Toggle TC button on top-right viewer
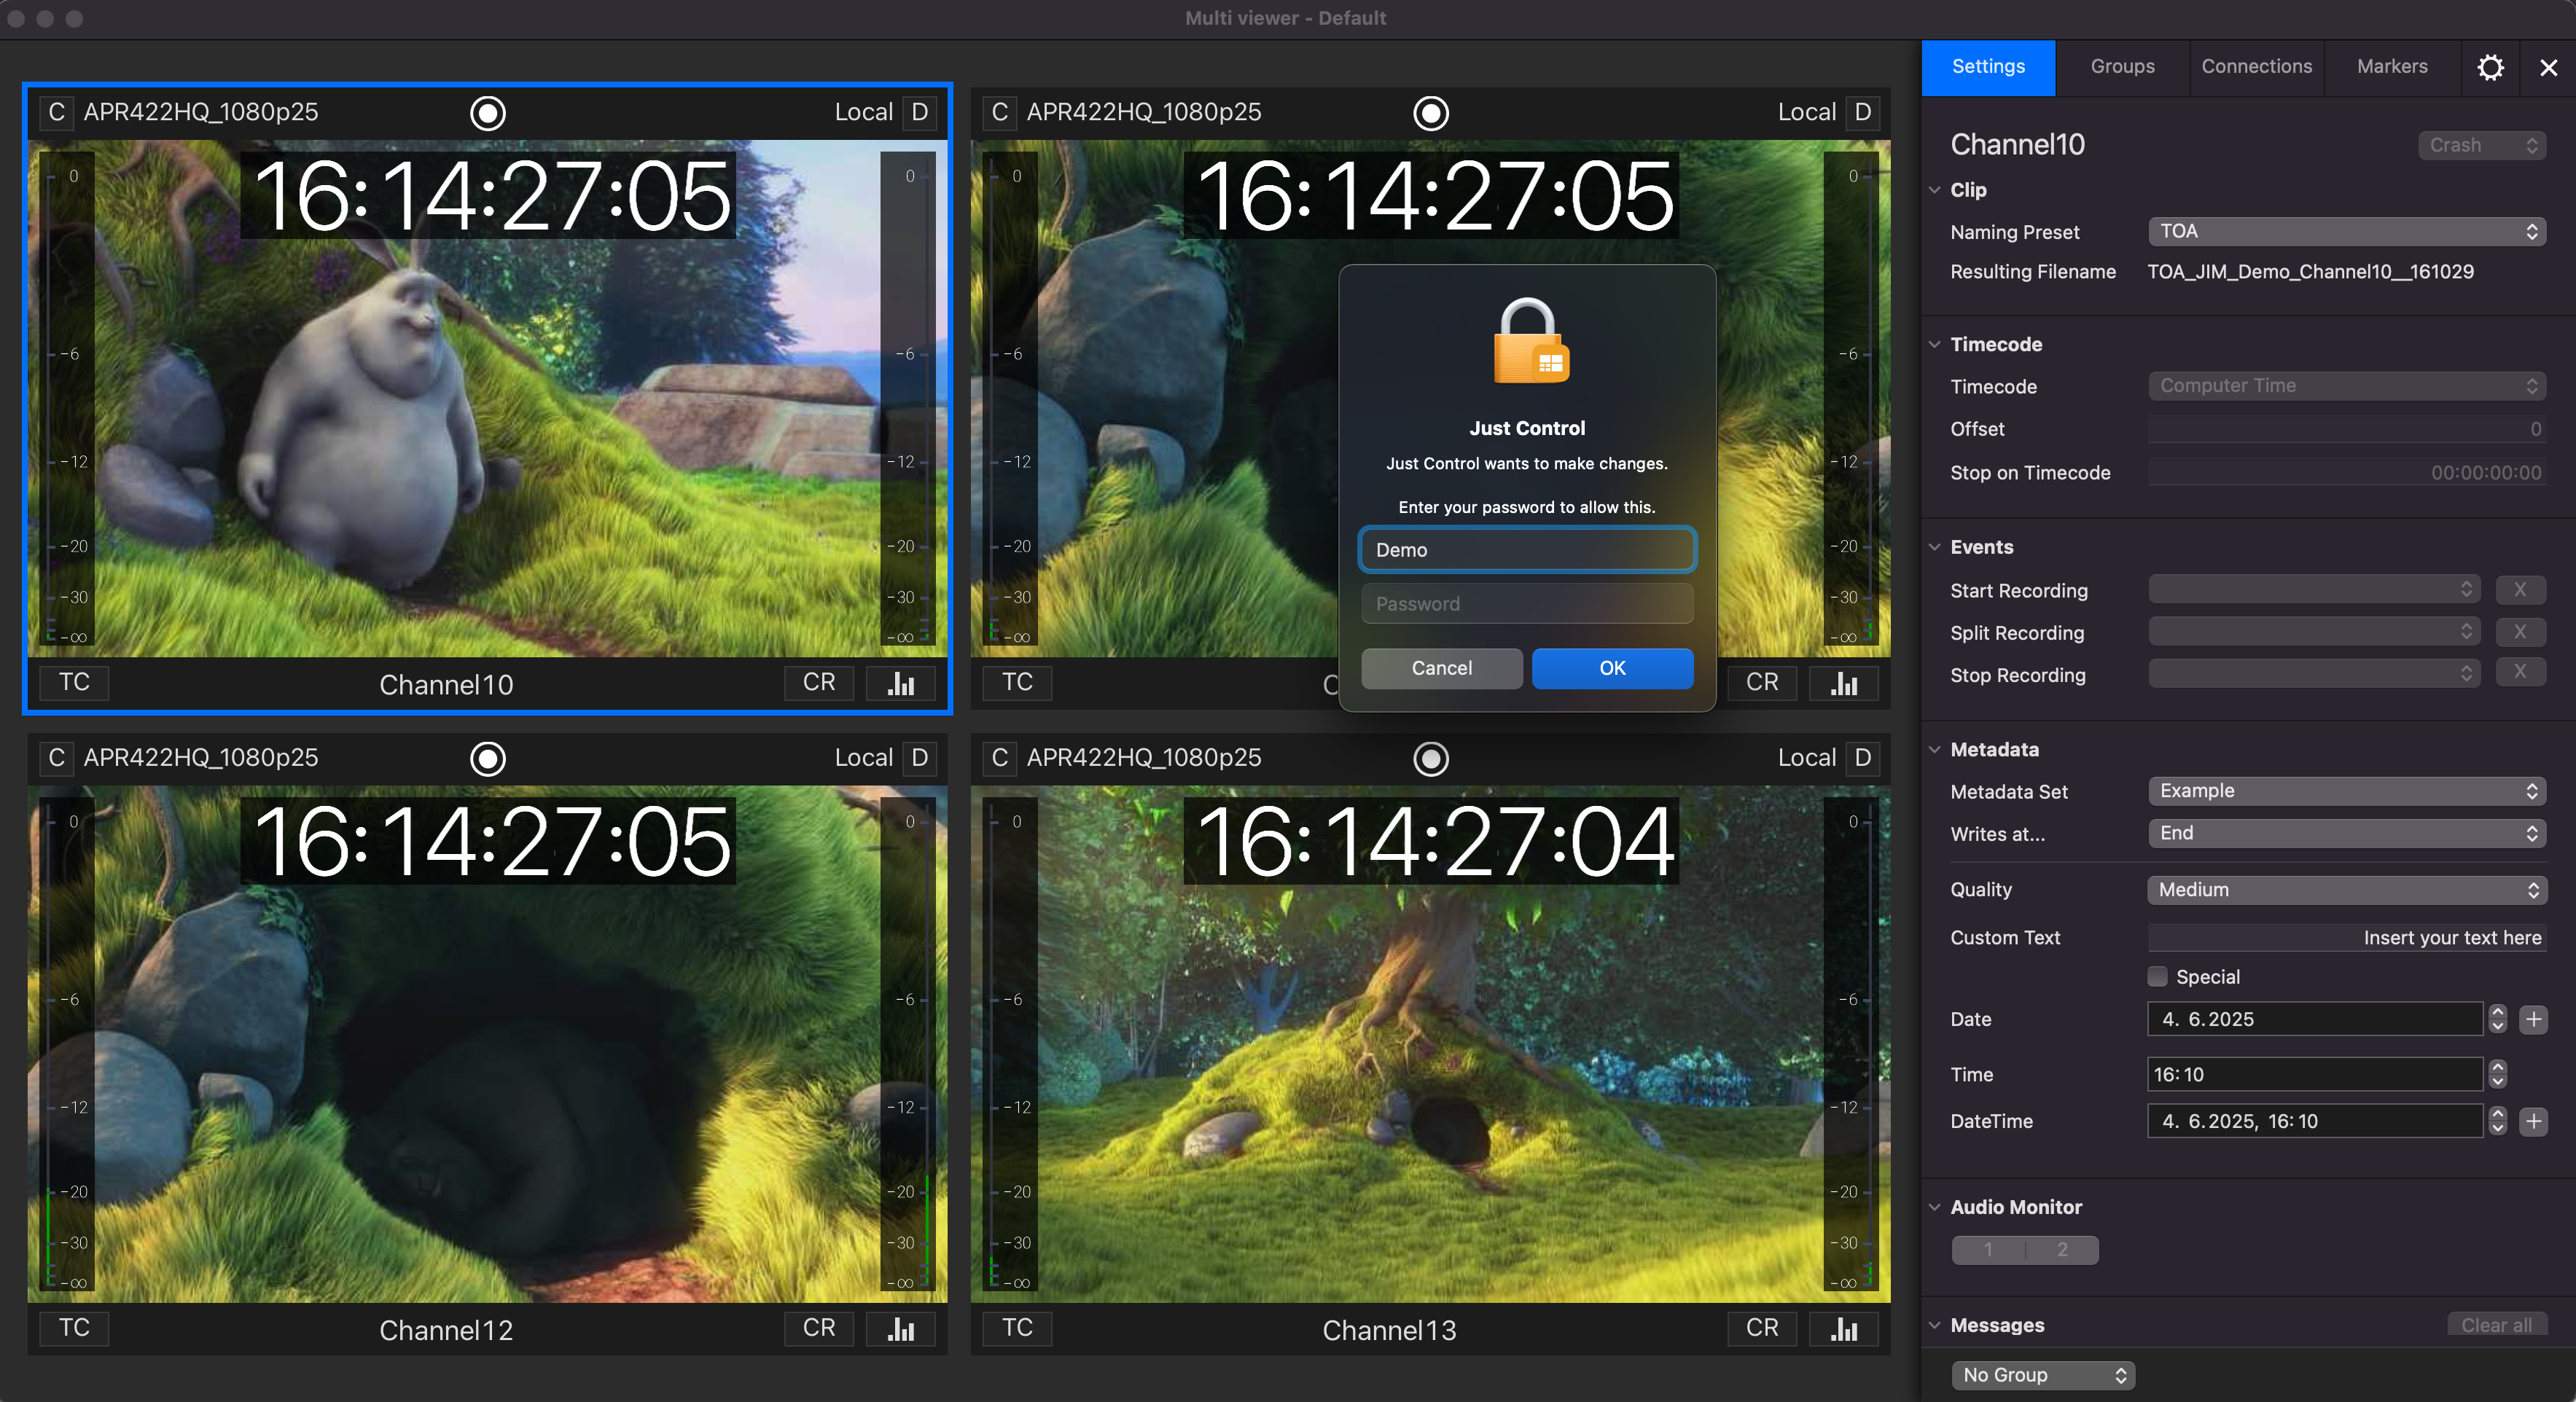Image resolution: width=2576 pixels, height=1402 pixels. tap(1017, 683)
